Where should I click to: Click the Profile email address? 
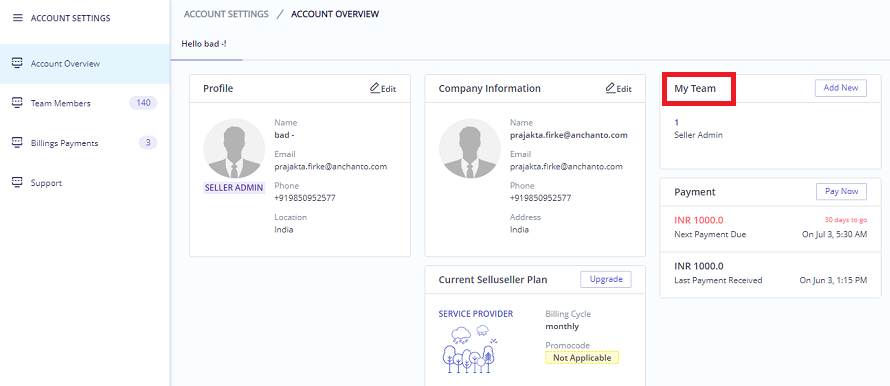coord(331,167)
